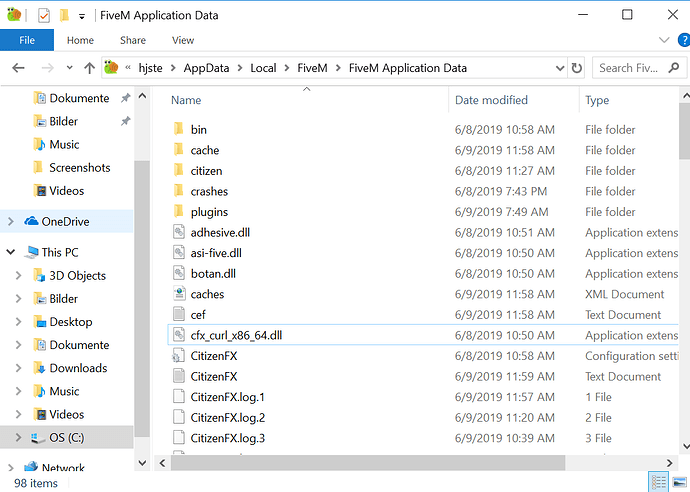Select CitizenFX configuration settings file icon
This screenshot has width=690, height=492.
point(179,356)
